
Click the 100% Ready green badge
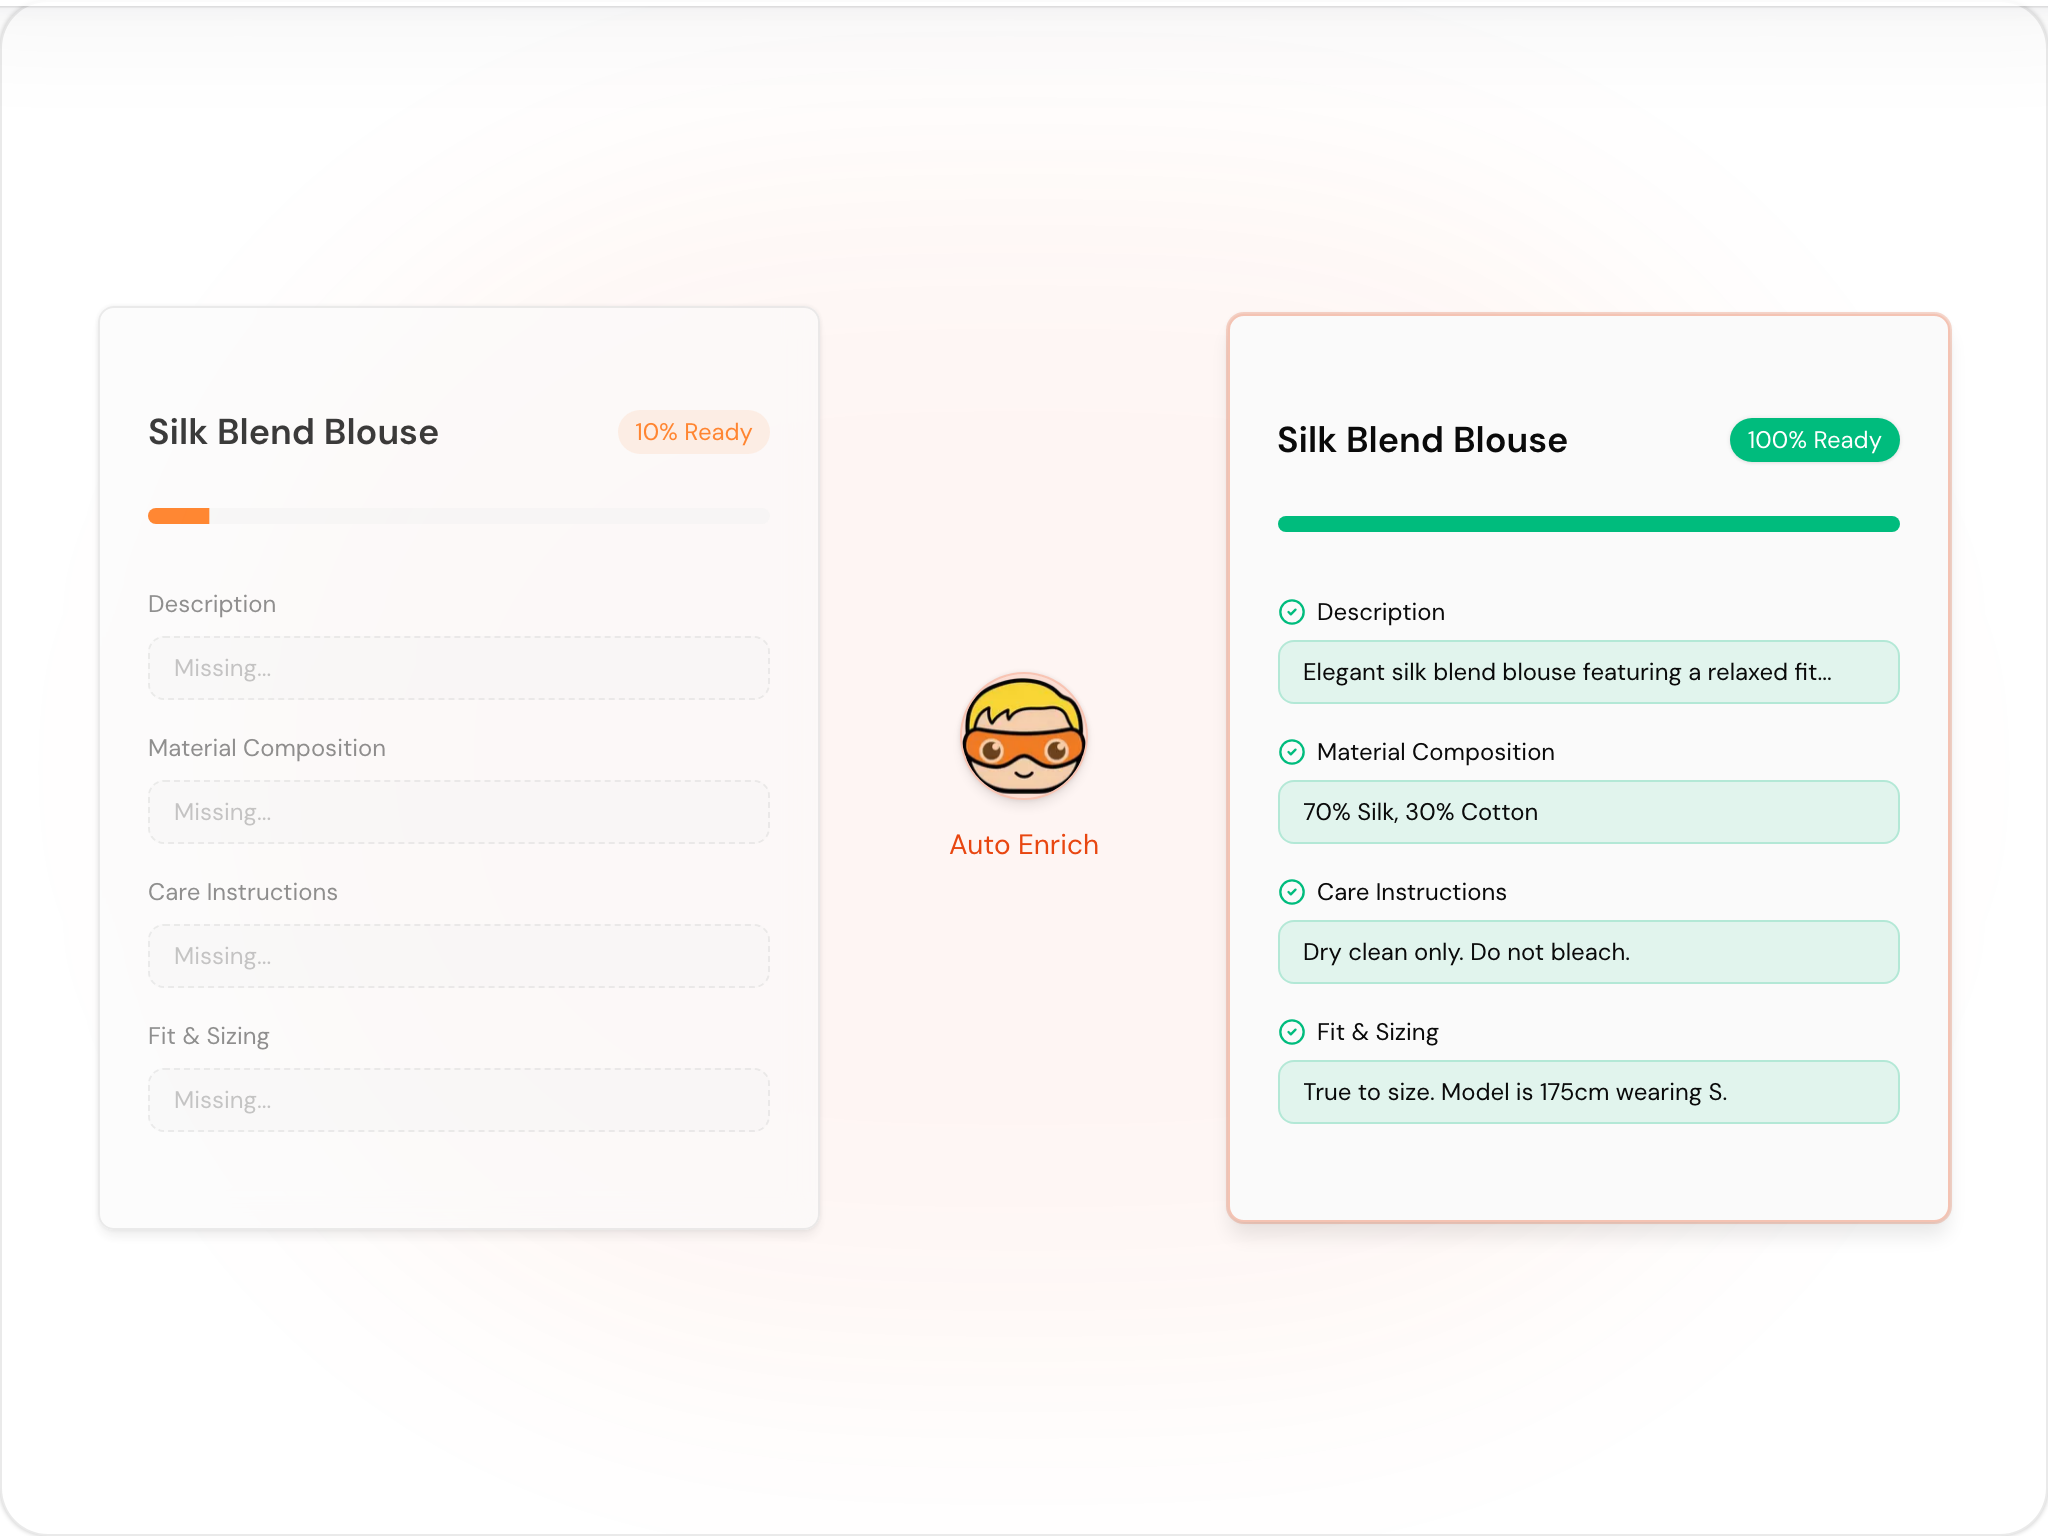[1814, 440]
